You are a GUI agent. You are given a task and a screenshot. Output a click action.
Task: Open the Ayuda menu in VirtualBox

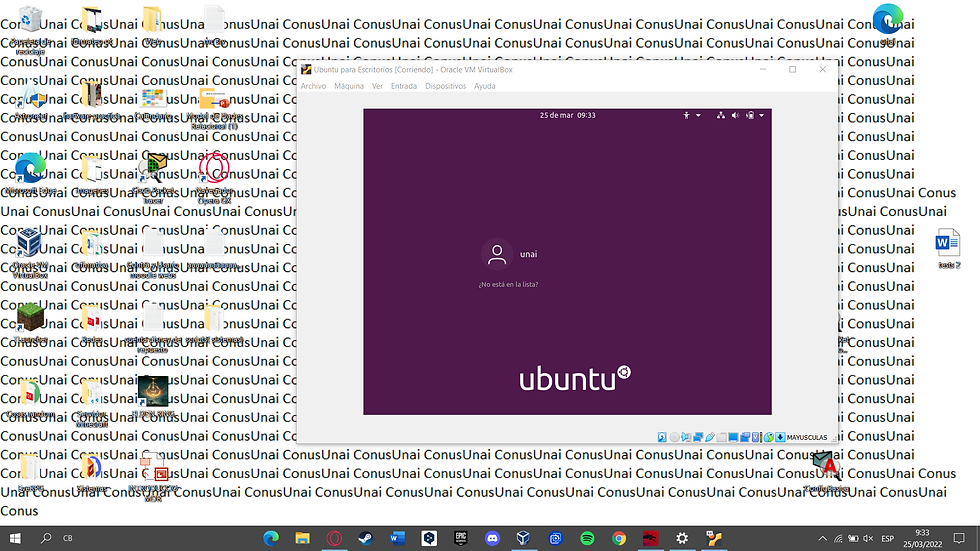coord(484,86)
